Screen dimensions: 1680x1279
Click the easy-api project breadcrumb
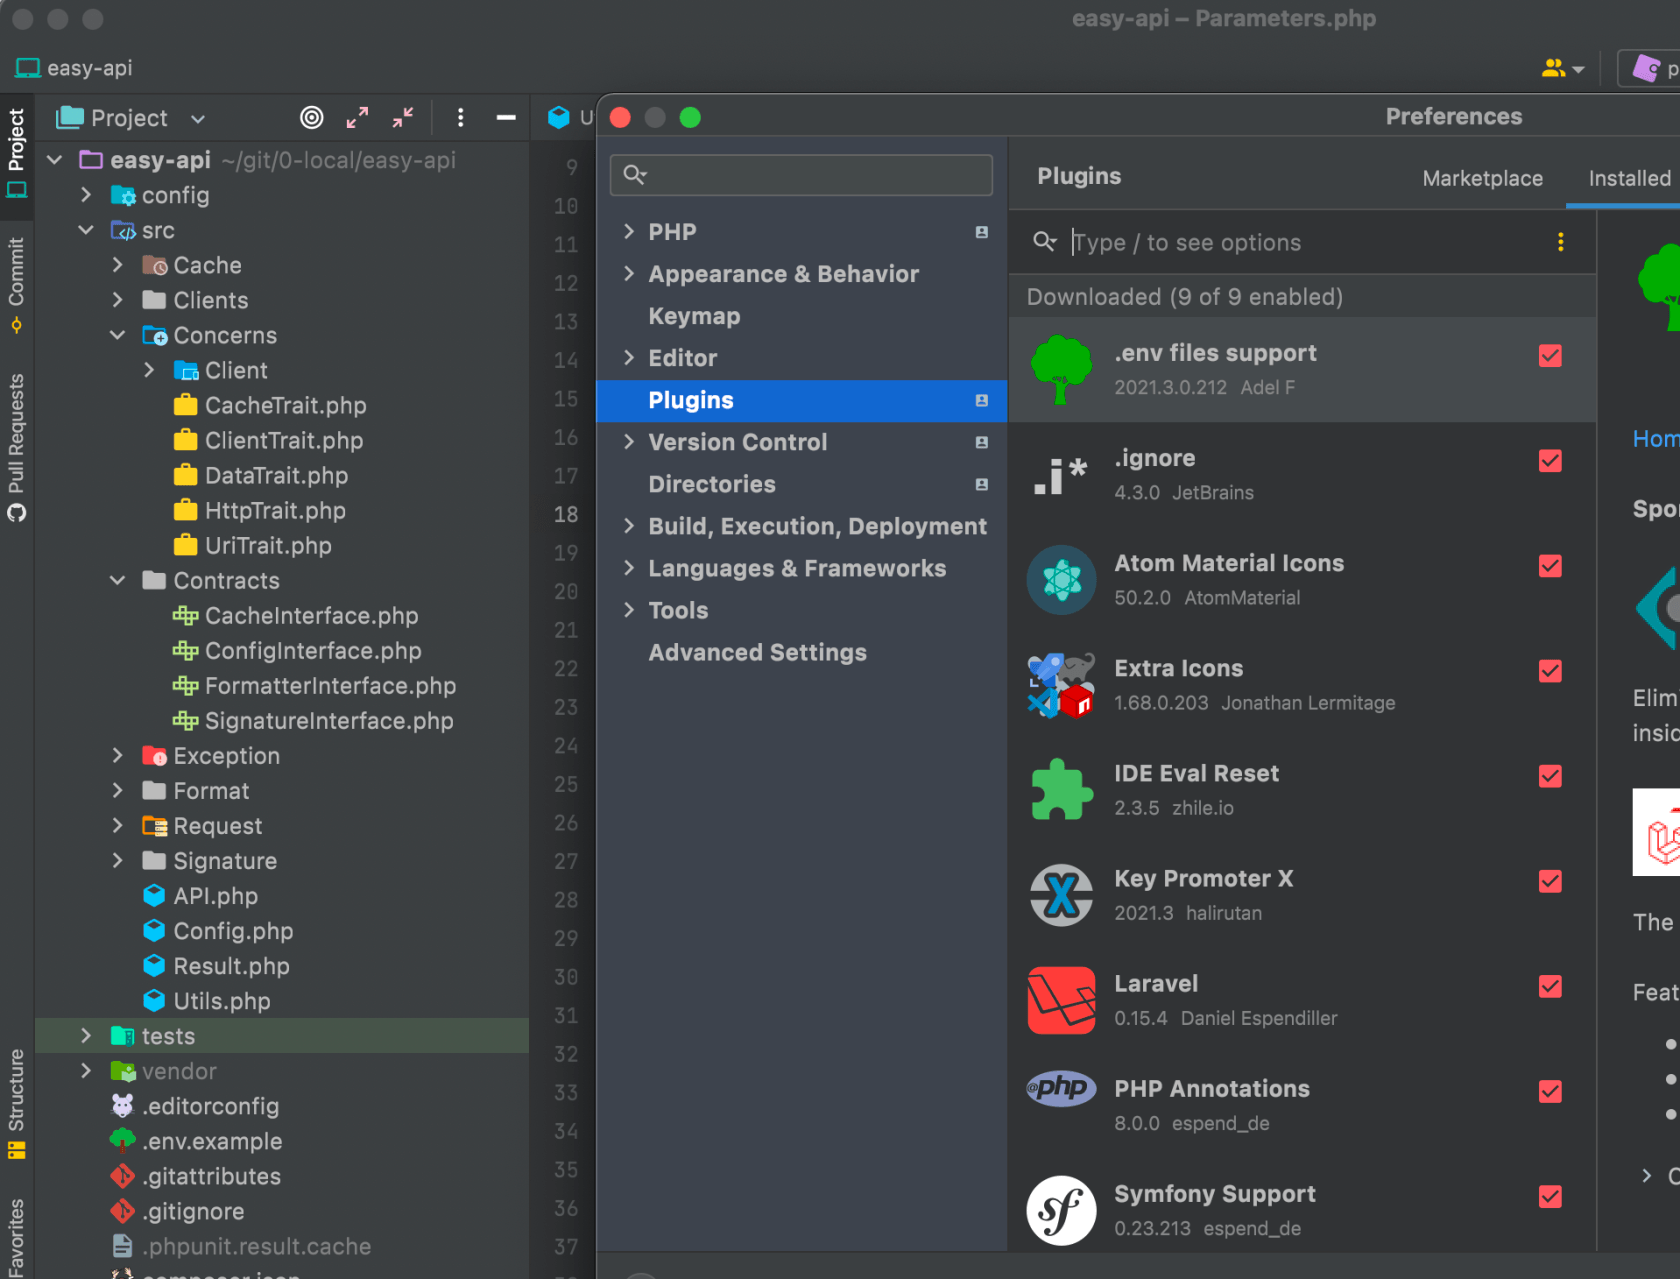click(x=74, y=68)
